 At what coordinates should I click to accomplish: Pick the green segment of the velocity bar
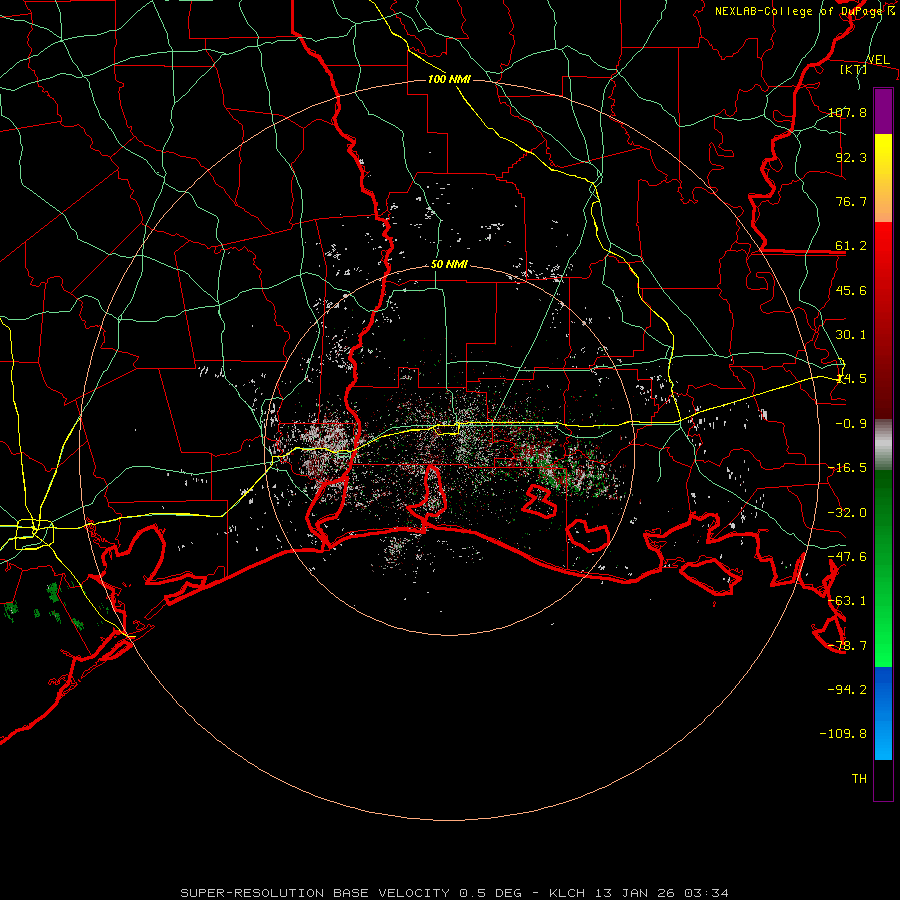(883, 568)
